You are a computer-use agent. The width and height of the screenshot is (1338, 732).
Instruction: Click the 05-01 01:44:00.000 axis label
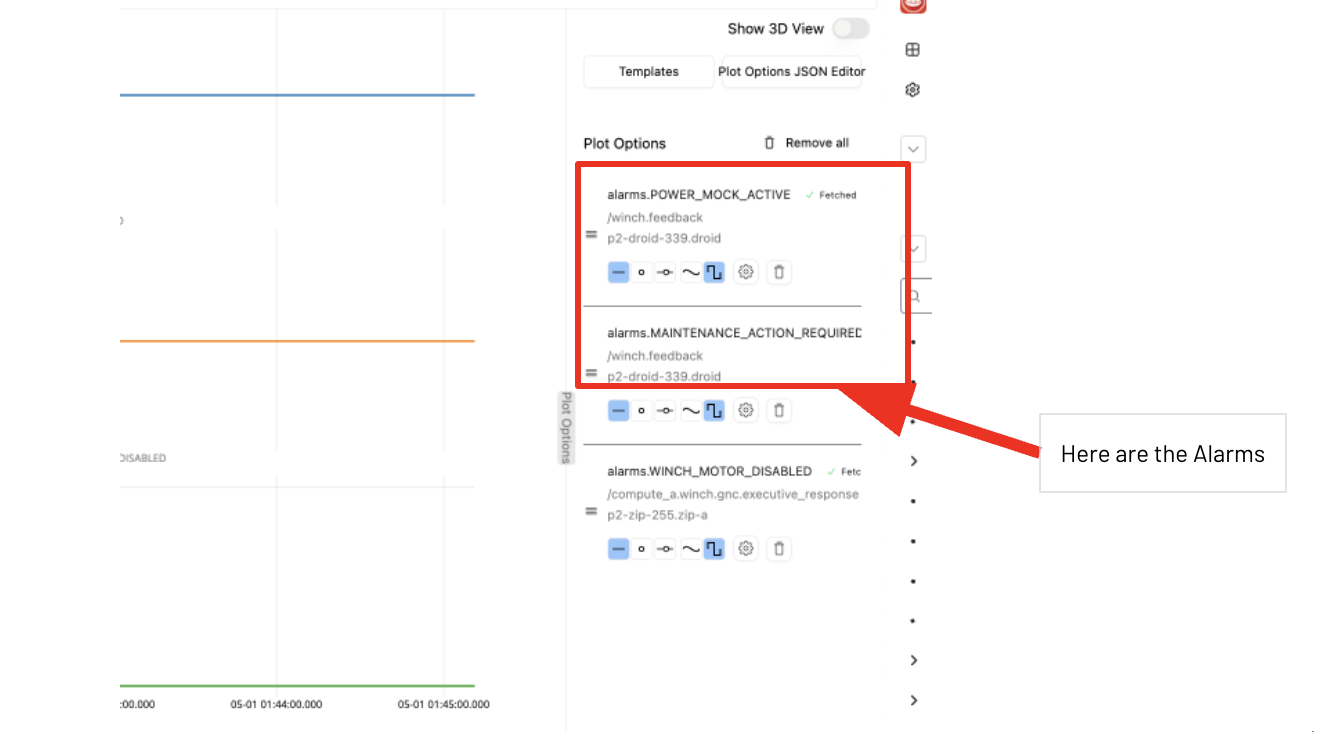[276, 704]
